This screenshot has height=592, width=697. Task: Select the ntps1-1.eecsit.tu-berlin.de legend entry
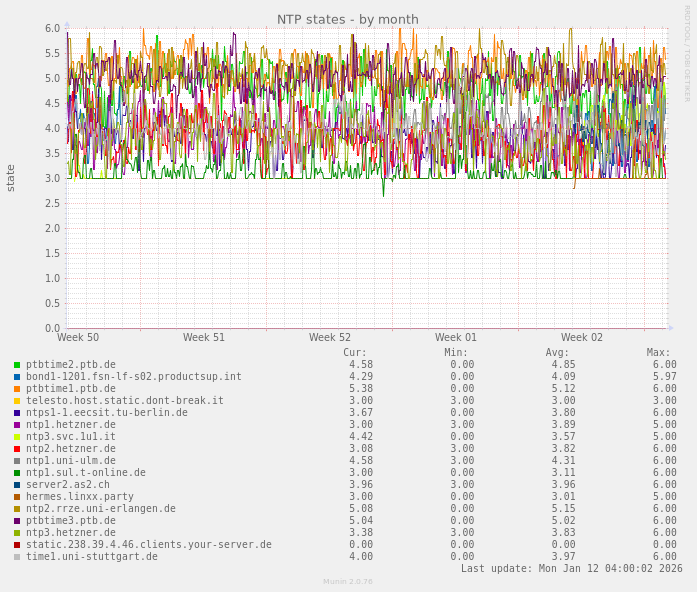(x=106, y=413)
